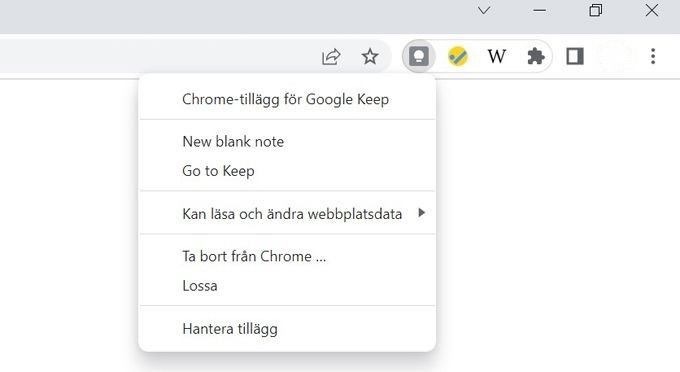Click the Google Keep extension icon
The width and height of the screenshot is (680, 372).
click(x=418, y=56)
